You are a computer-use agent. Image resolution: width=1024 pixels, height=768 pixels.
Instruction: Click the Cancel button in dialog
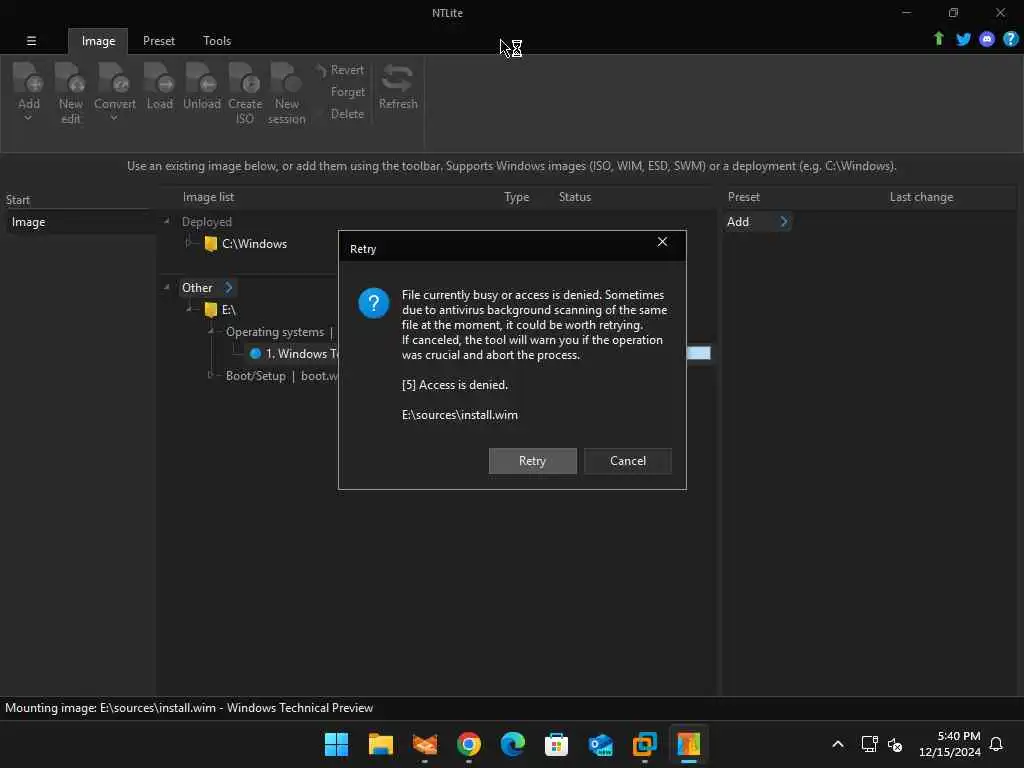(628, 460)
